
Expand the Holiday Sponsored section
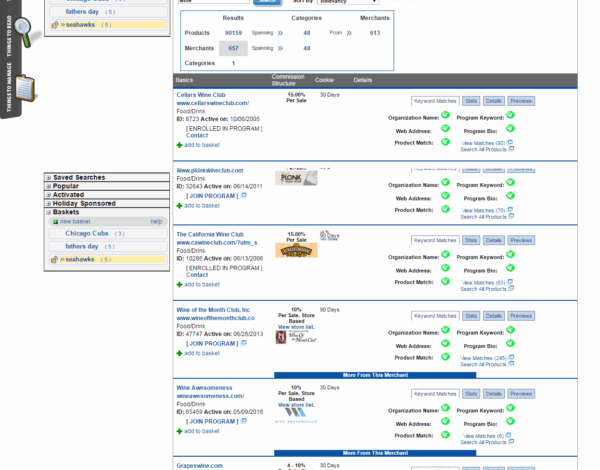click(48, 203)
